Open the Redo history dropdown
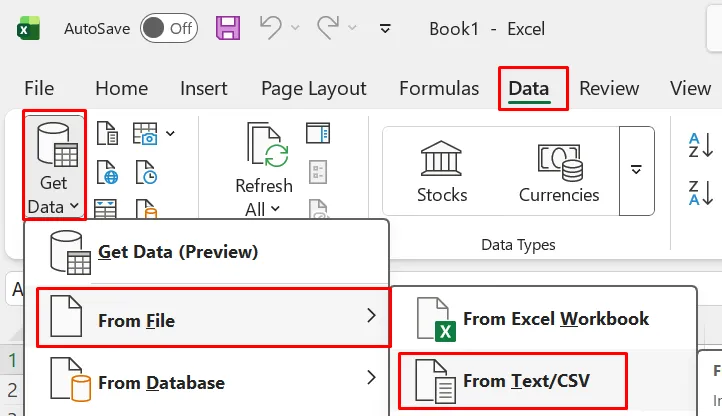722x416 pixels. point(352,28)
